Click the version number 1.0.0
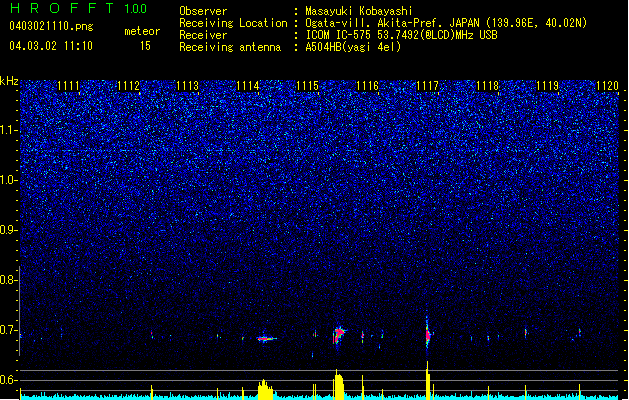The width and height of the screenshot is (629, 400). (x=136, y=9)
